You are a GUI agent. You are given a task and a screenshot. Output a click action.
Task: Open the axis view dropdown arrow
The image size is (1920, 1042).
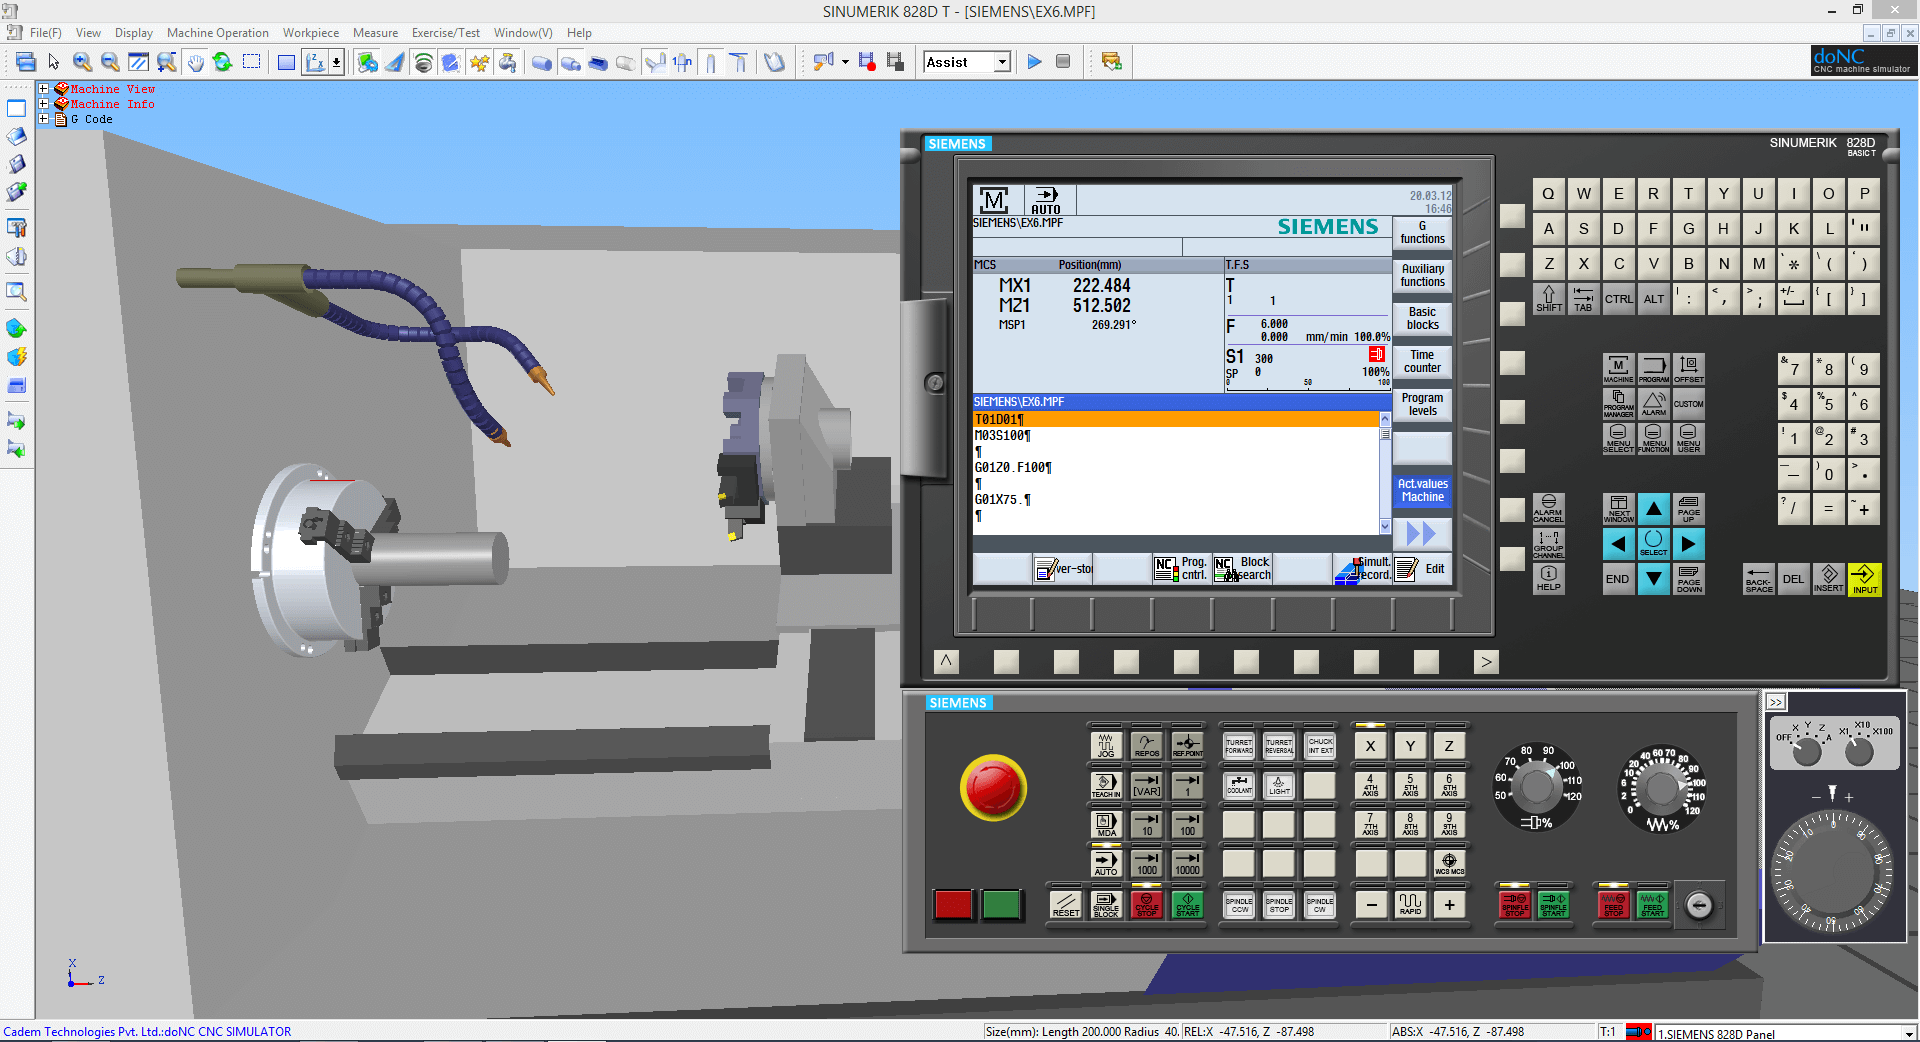336,62
